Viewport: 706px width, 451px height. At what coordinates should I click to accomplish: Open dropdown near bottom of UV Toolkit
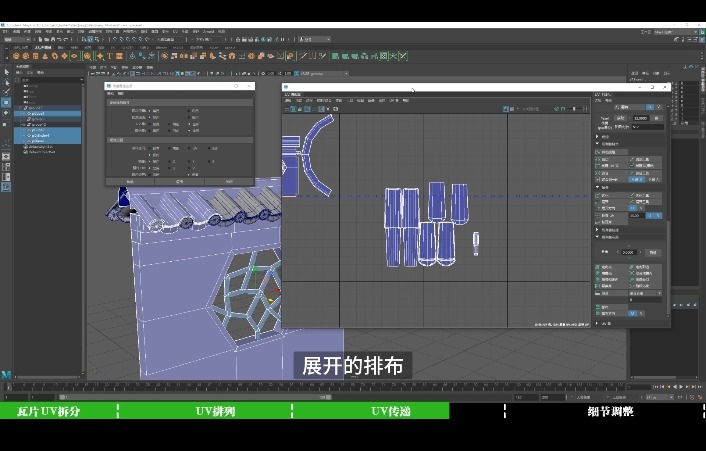pyautogui.click(x=645, y=293)
